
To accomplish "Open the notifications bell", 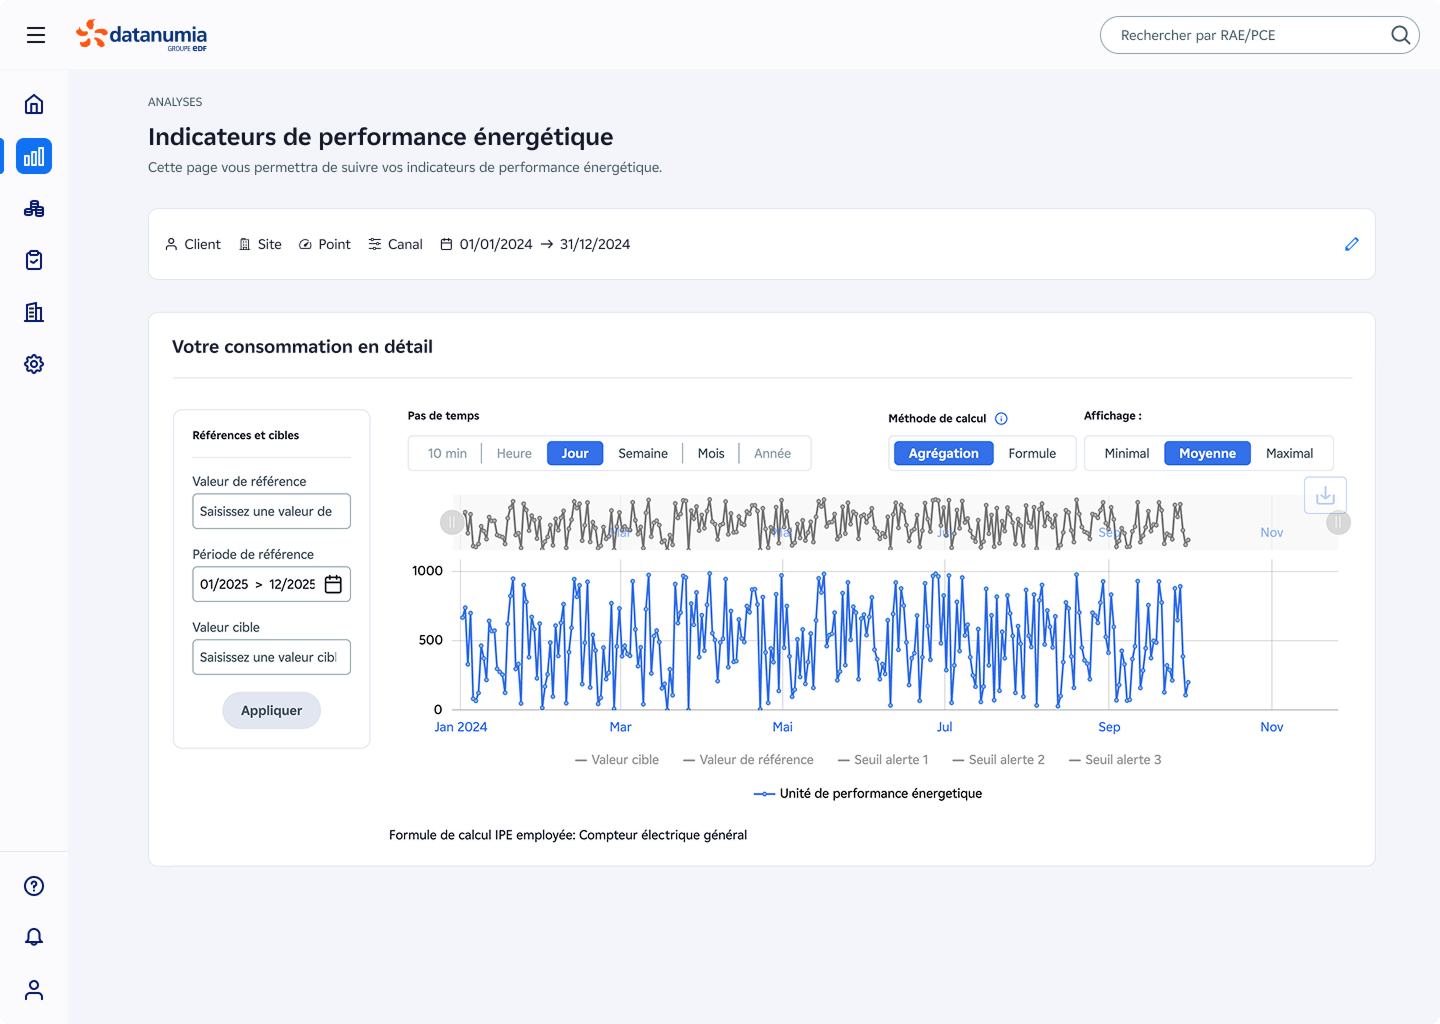I will pos(34,937).
